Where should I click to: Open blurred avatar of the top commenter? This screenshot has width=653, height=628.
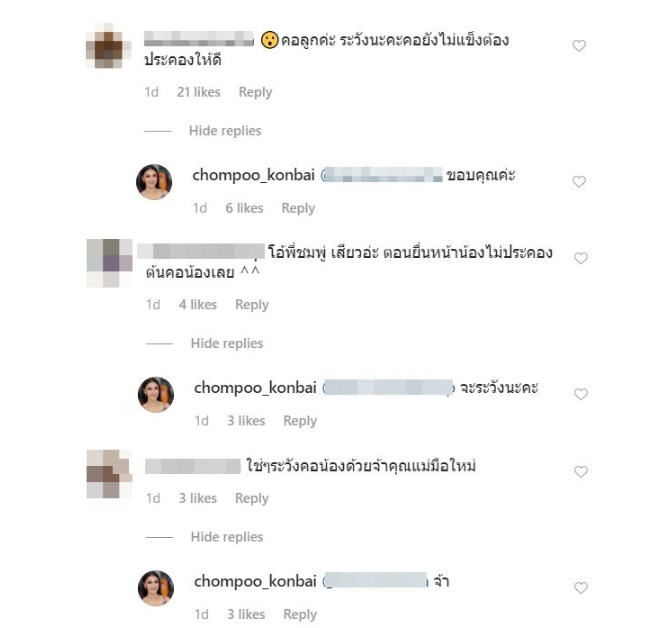pyautogui.click(x=108, y=45)
